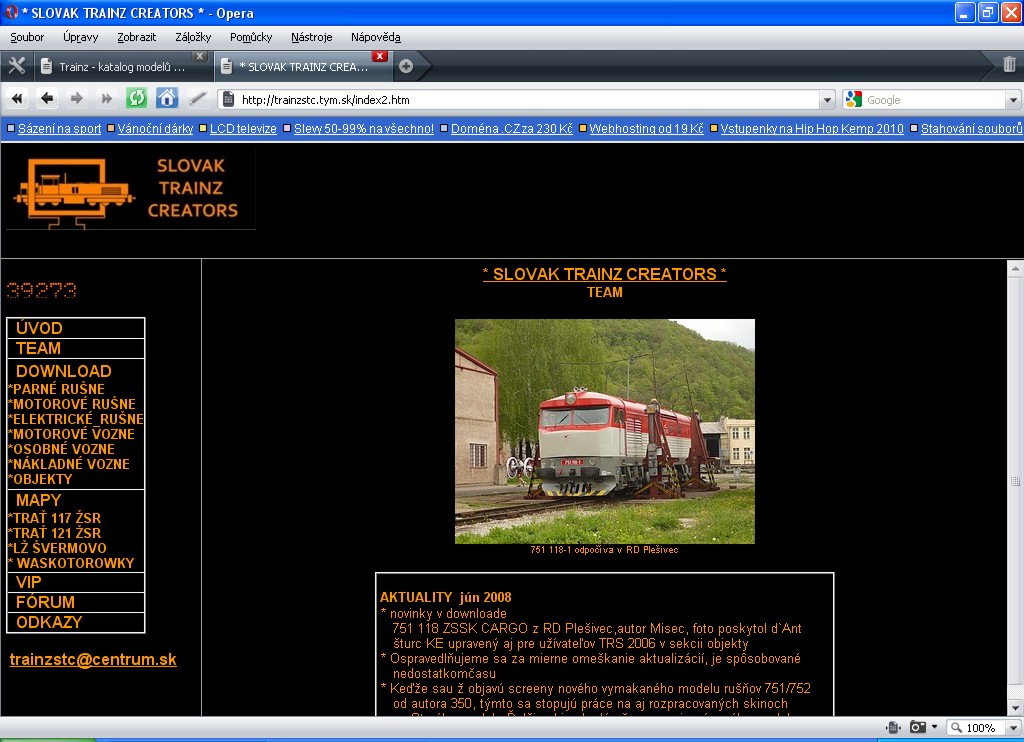Open the Úpravy menu
Image resolution: width=1024 pixels, height=742 pixels.
point(80,37)
